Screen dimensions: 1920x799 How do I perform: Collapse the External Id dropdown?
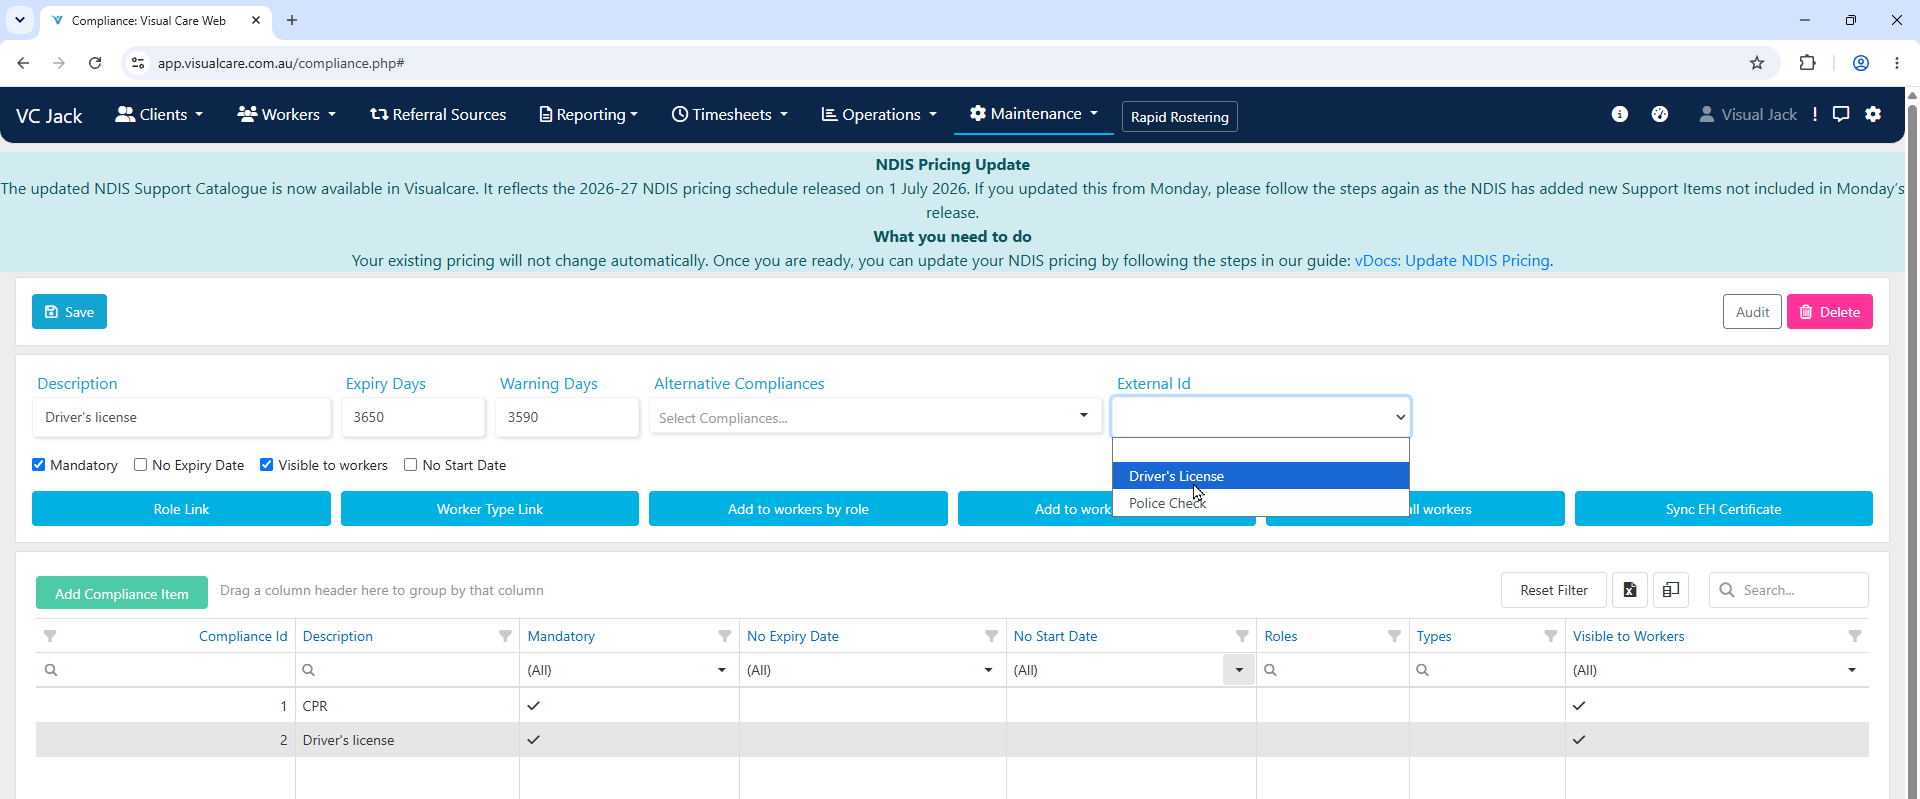(1261, 417)
